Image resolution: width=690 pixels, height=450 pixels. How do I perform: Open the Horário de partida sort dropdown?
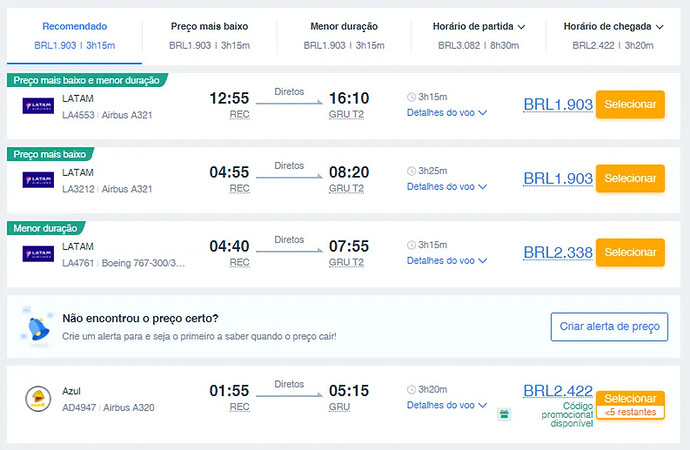(479, 27)
